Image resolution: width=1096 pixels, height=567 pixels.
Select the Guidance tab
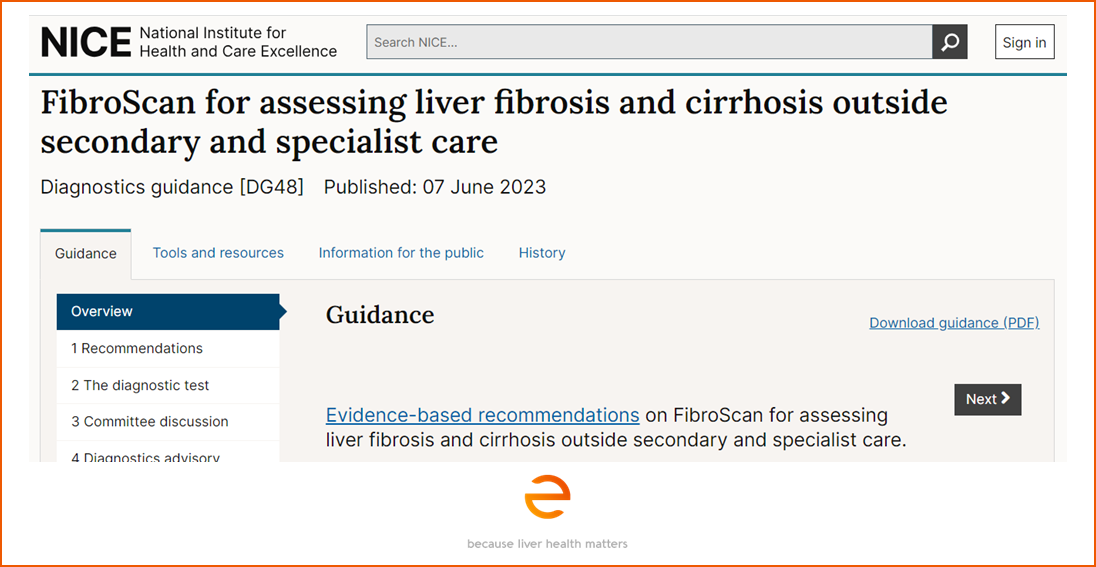(x=86, y=253)
